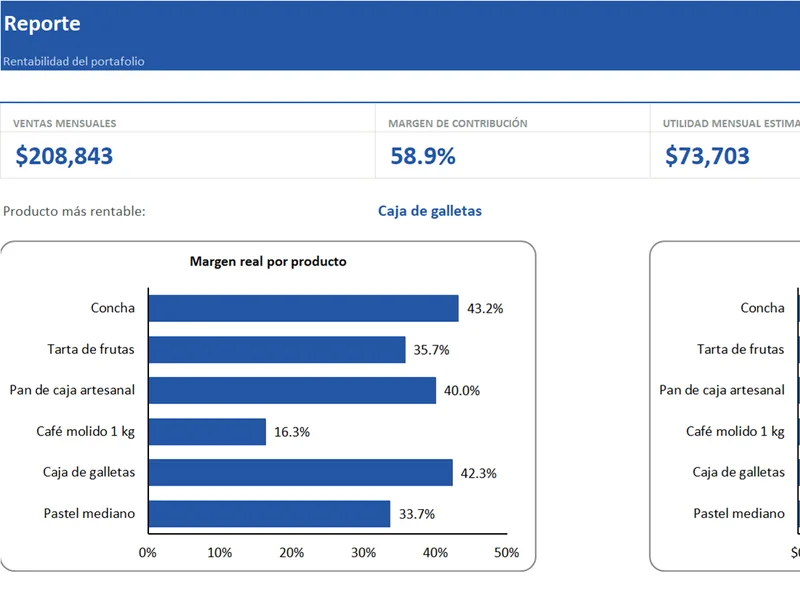Select the Pan de caja artesanal bar
Screen dimensions: 800x600
click(292, 390)
